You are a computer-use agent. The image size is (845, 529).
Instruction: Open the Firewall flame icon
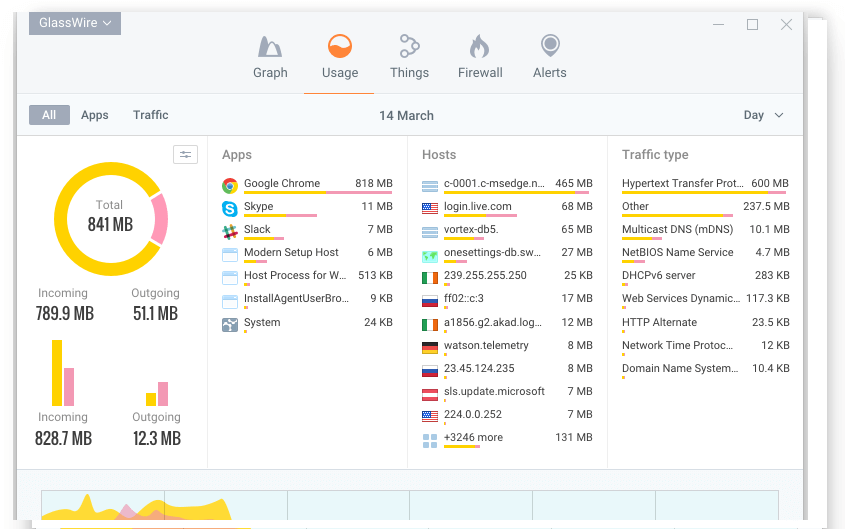click(x=479, y=46)
